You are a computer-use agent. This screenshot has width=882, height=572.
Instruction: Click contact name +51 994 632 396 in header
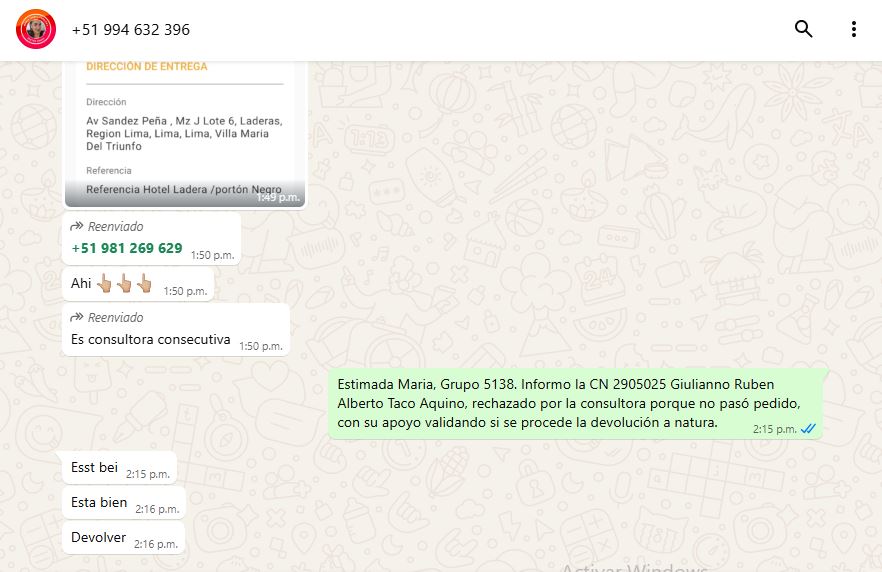tap(131, 30)
